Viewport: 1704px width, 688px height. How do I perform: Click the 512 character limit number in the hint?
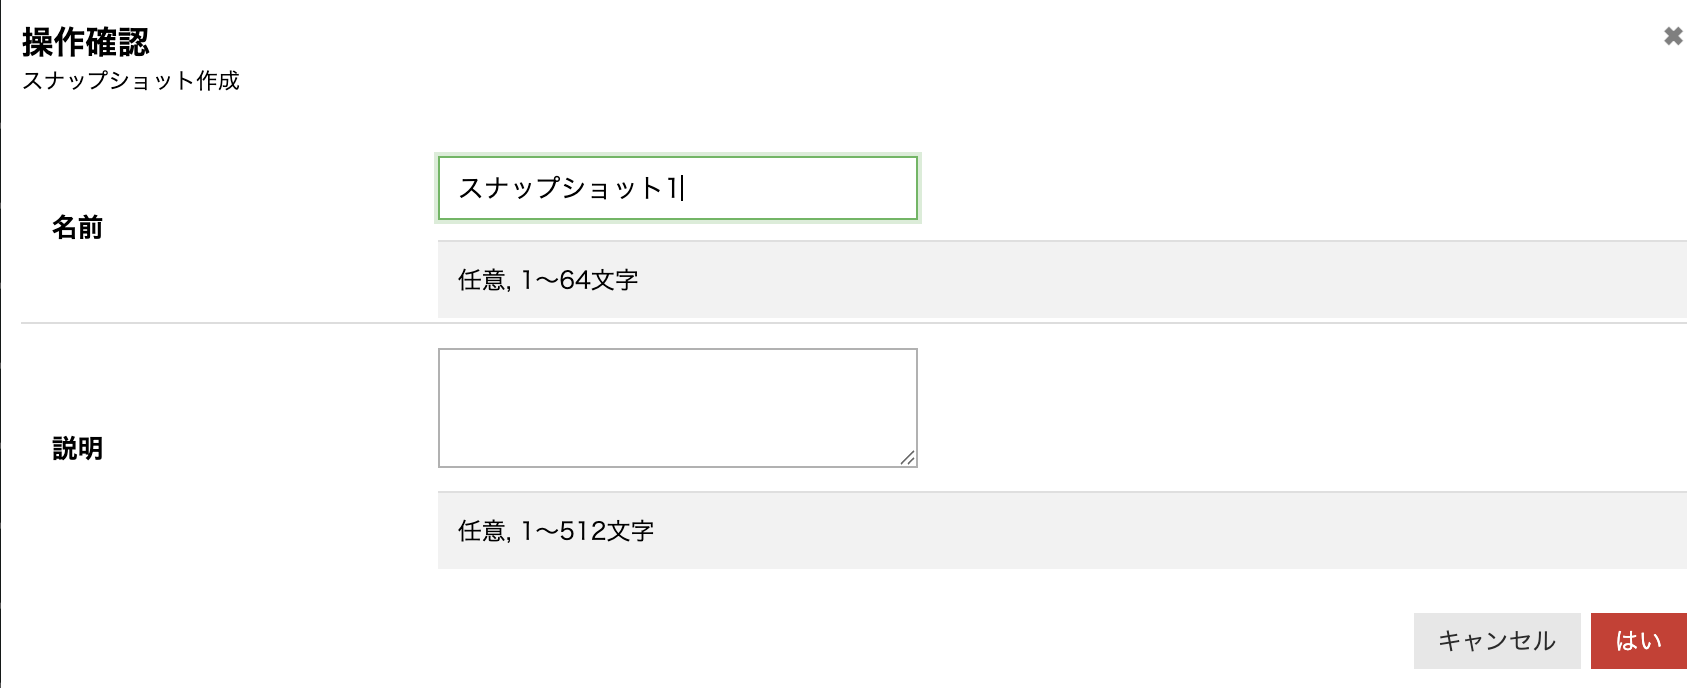(581, 531)
